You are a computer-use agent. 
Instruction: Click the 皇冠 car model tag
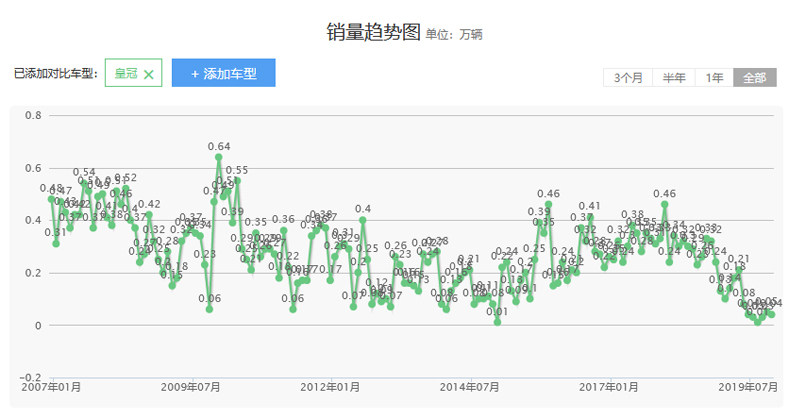[x=126, y=74]
